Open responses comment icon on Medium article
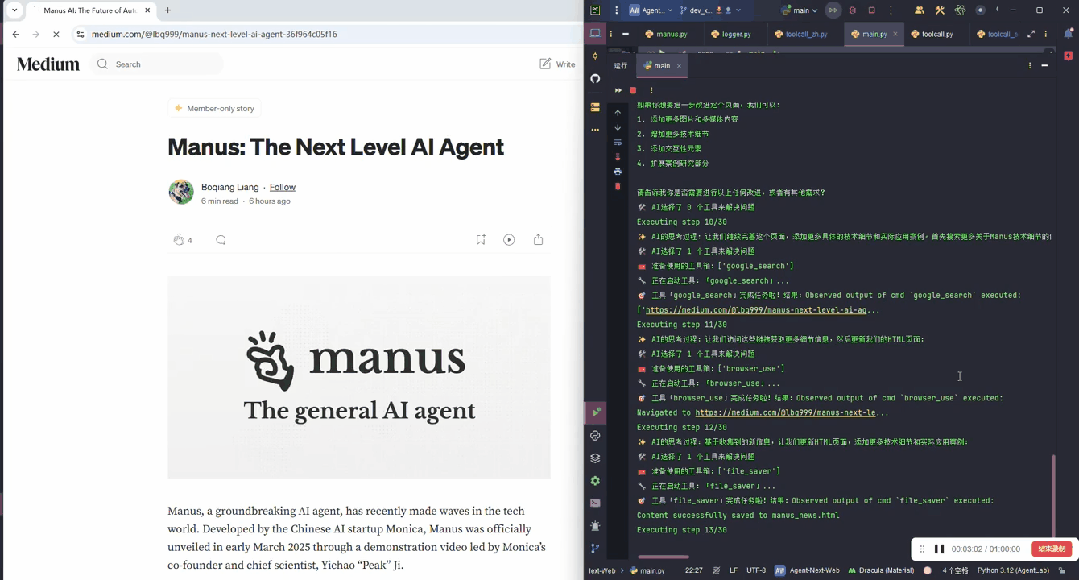1079x580 pixels. pos(220,240)
